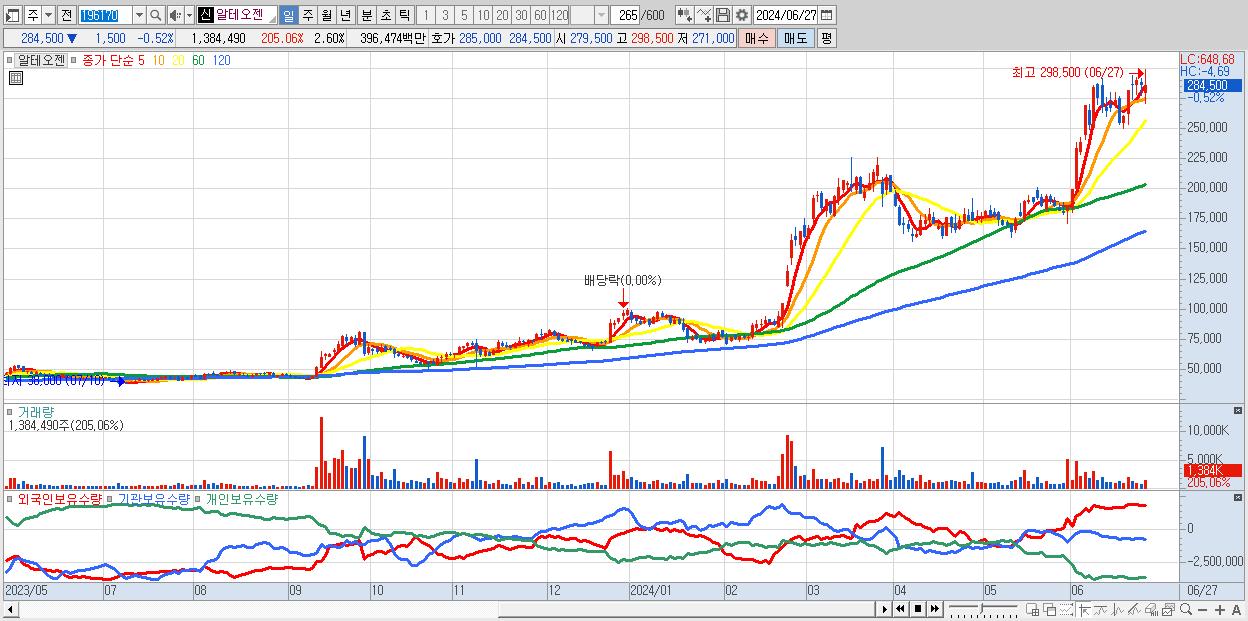This screenshot has height=621, width=1248.
Task: Click the '신' badge beside stock name
Action: 205,15
